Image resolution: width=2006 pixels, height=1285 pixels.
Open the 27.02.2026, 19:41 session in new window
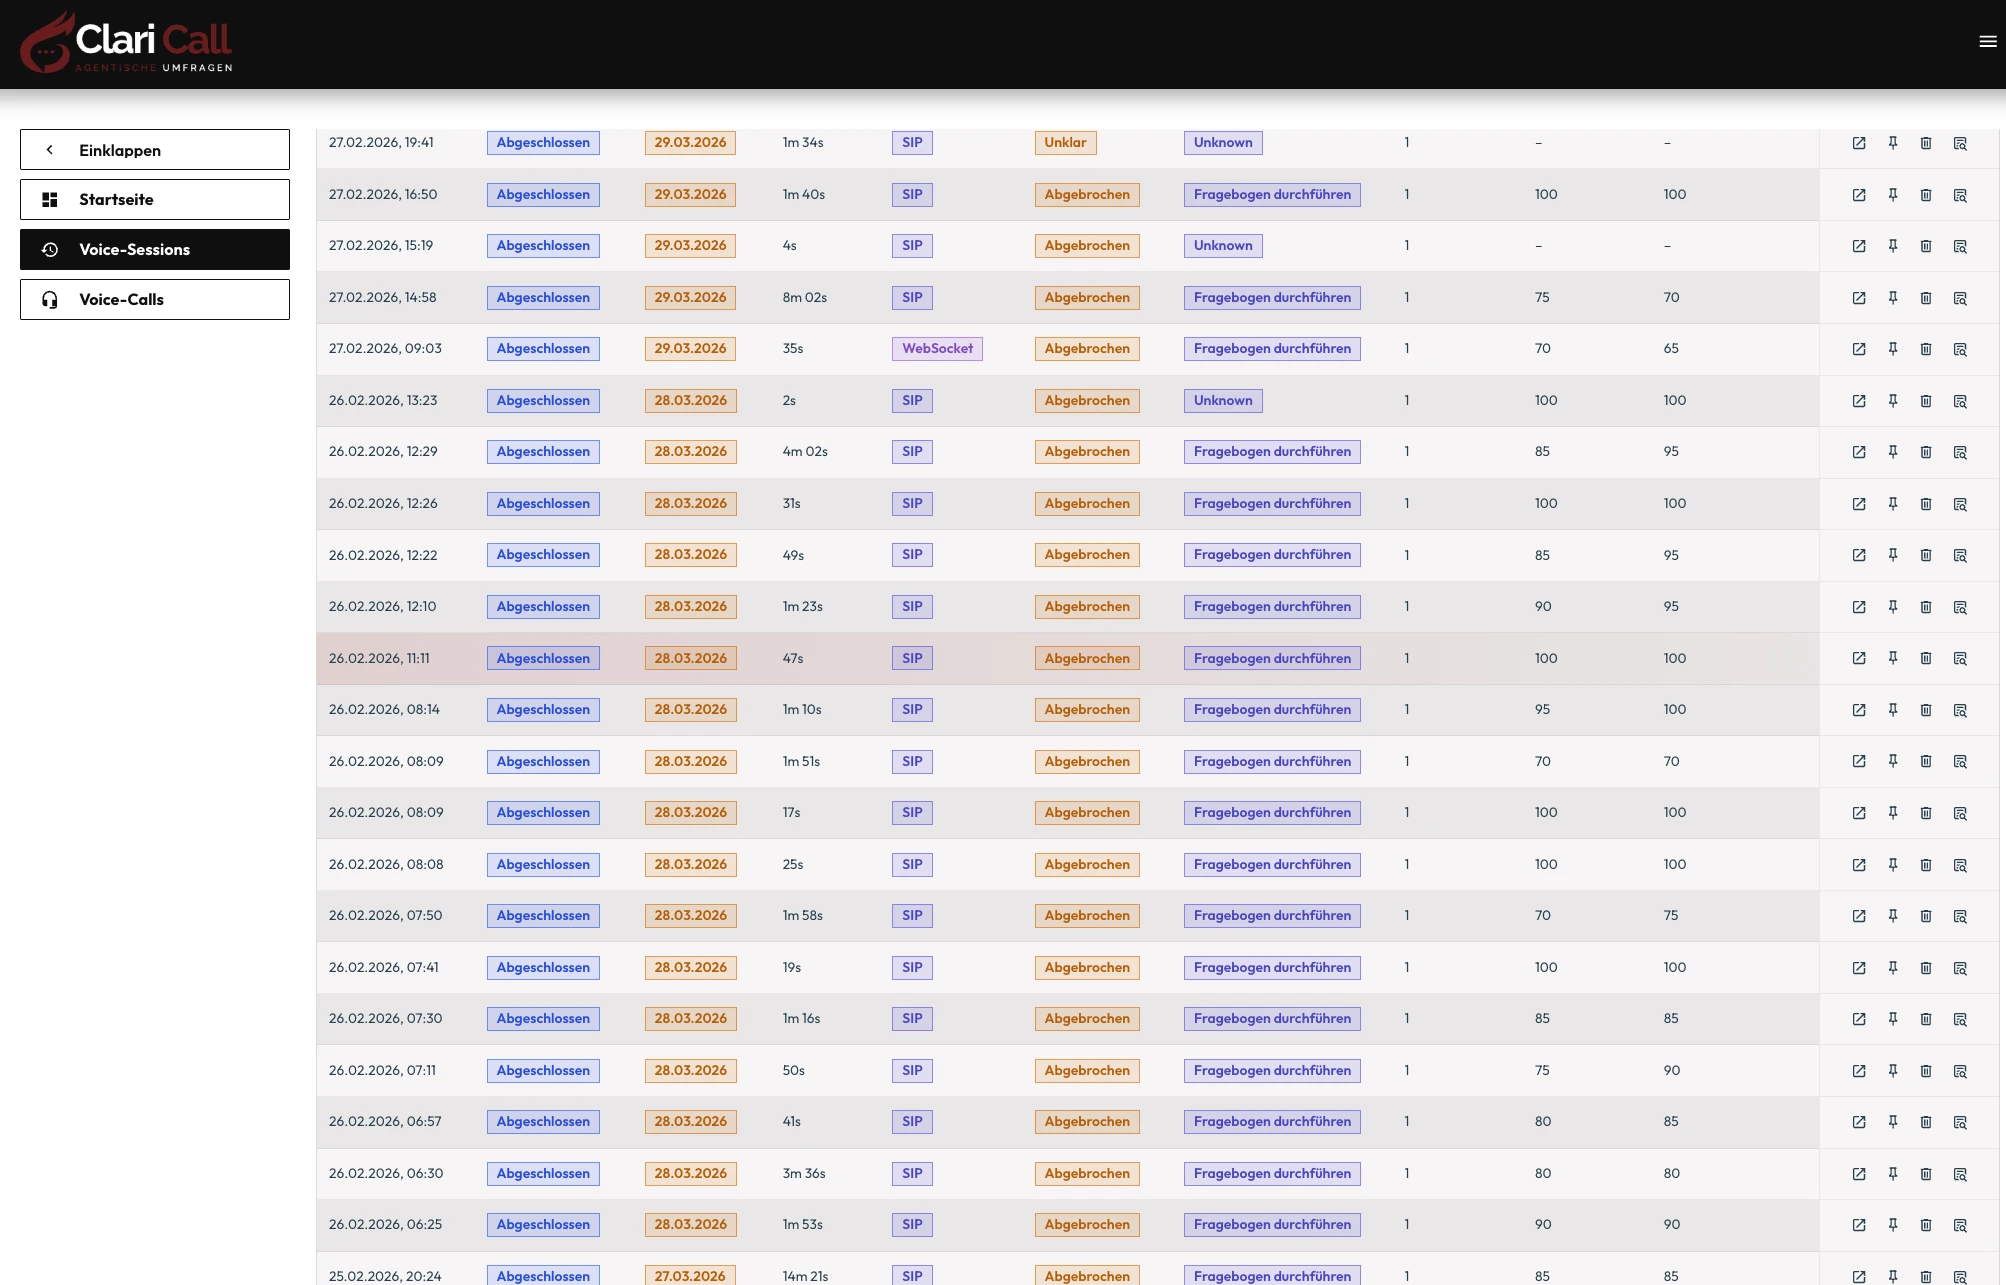coord(1858,143)
